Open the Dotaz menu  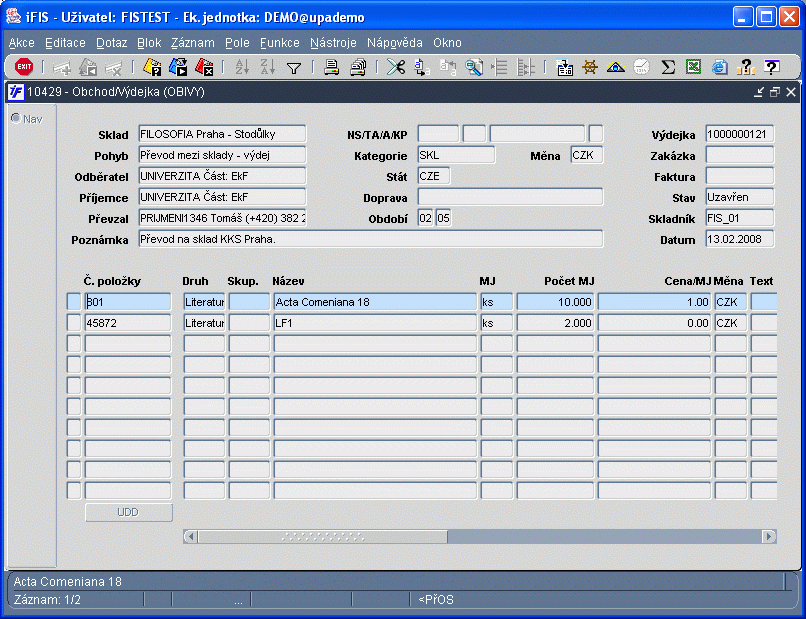tap(112, 43)
